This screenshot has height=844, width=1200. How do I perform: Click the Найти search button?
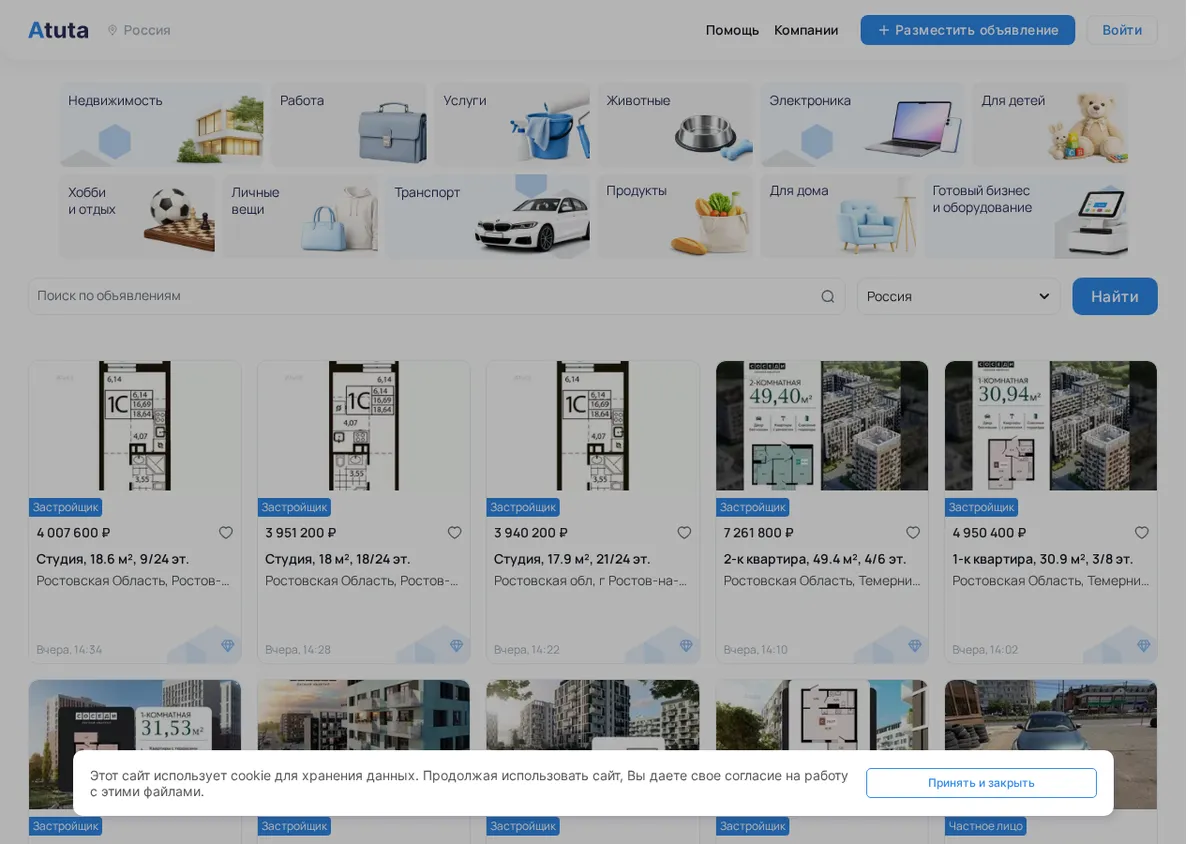[1115, 296]
